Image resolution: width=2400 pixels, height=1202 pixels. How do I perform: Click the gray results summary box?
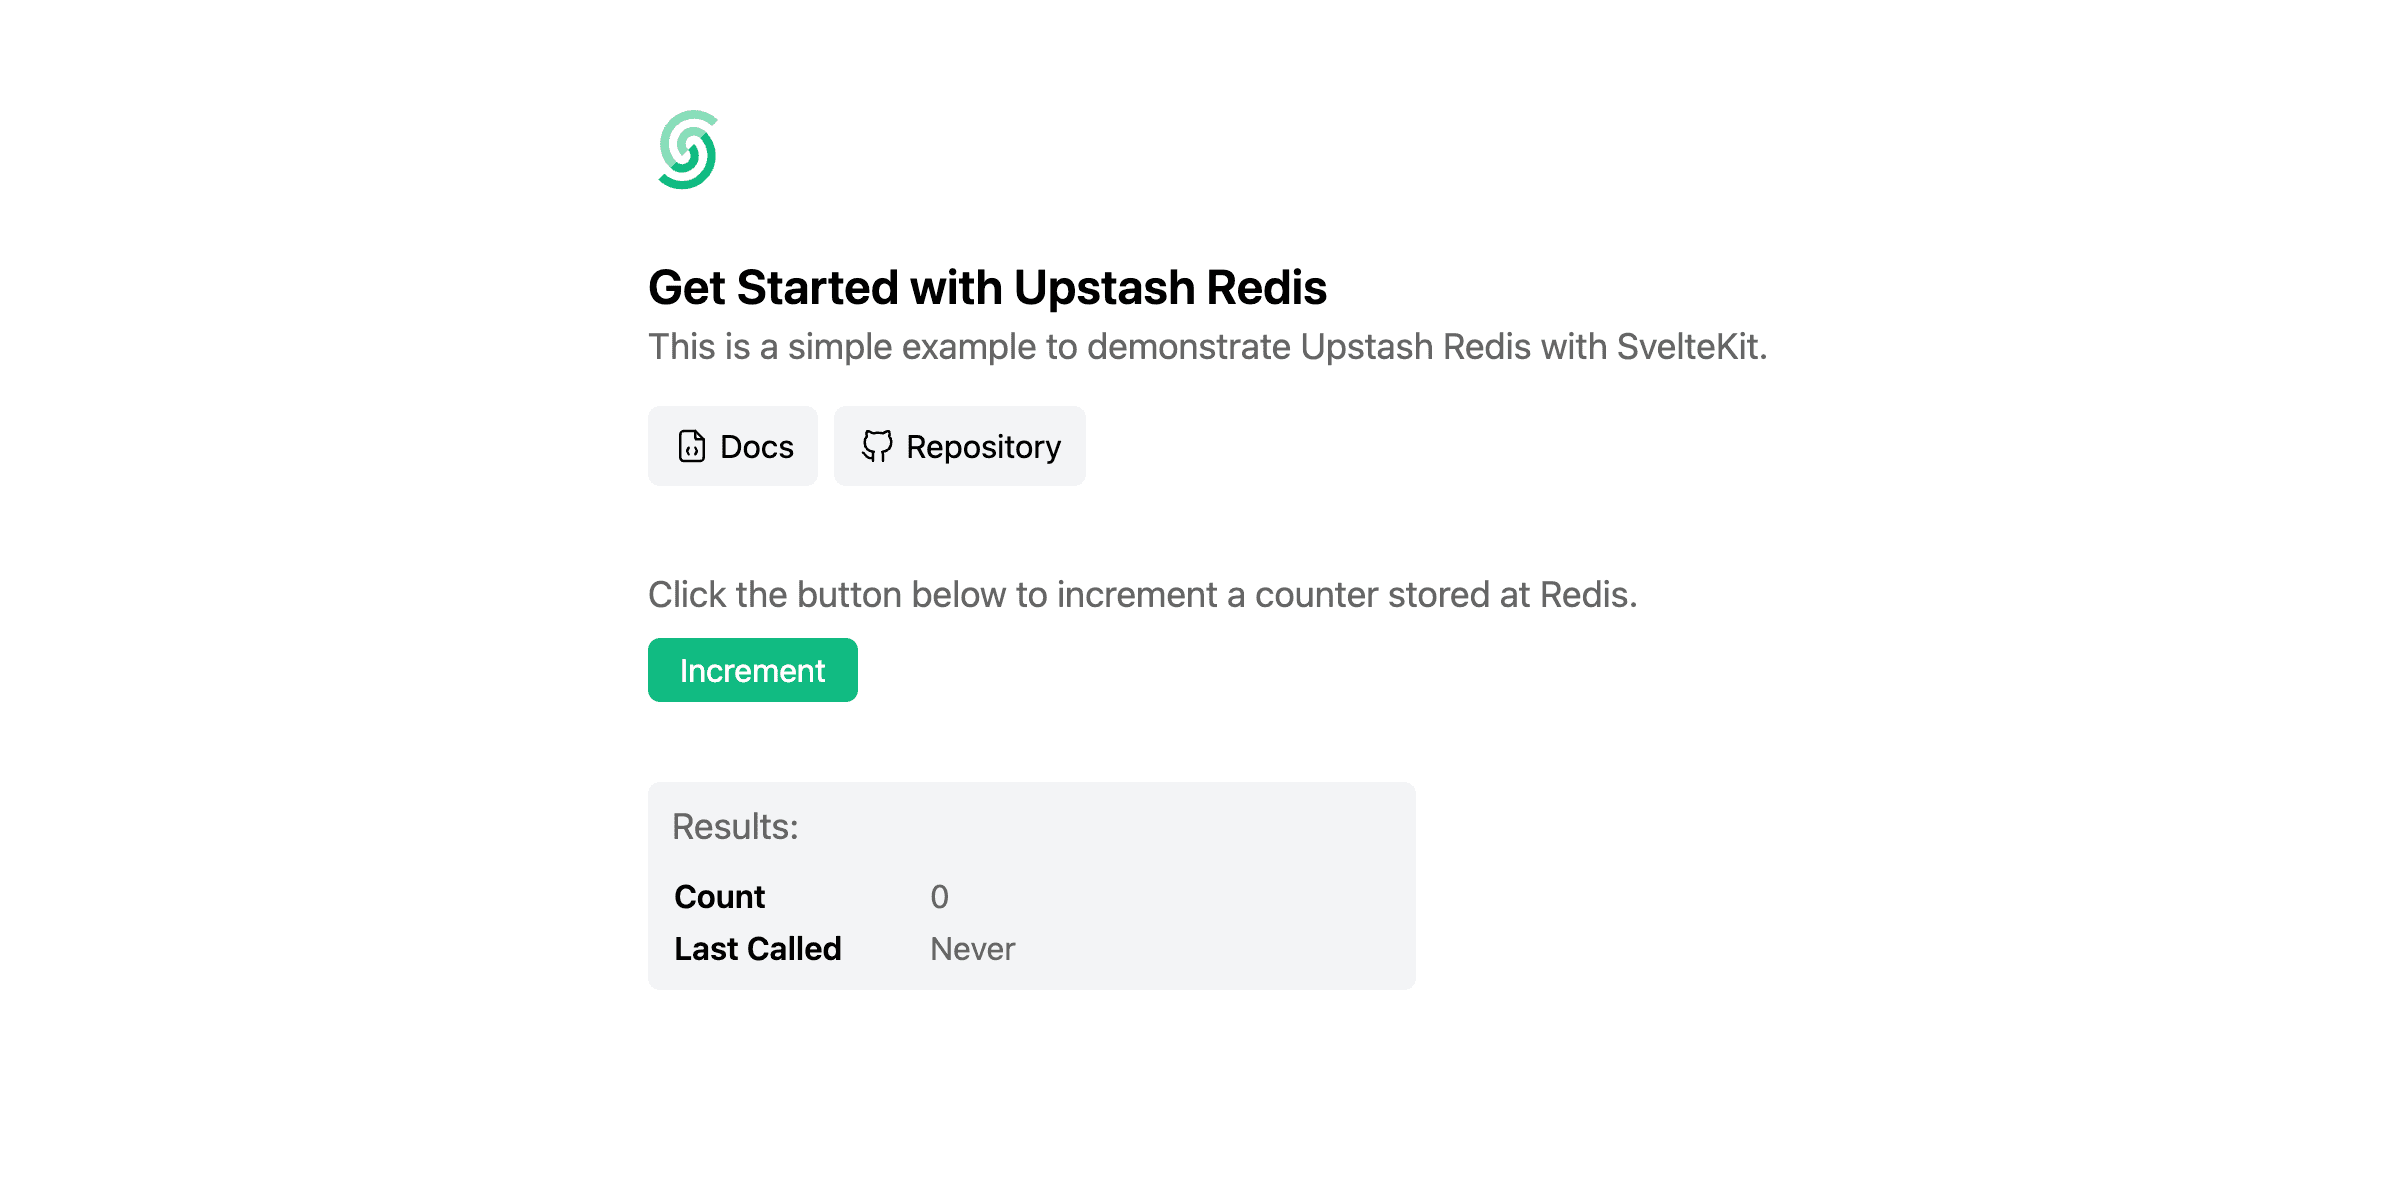(1031, 886)
